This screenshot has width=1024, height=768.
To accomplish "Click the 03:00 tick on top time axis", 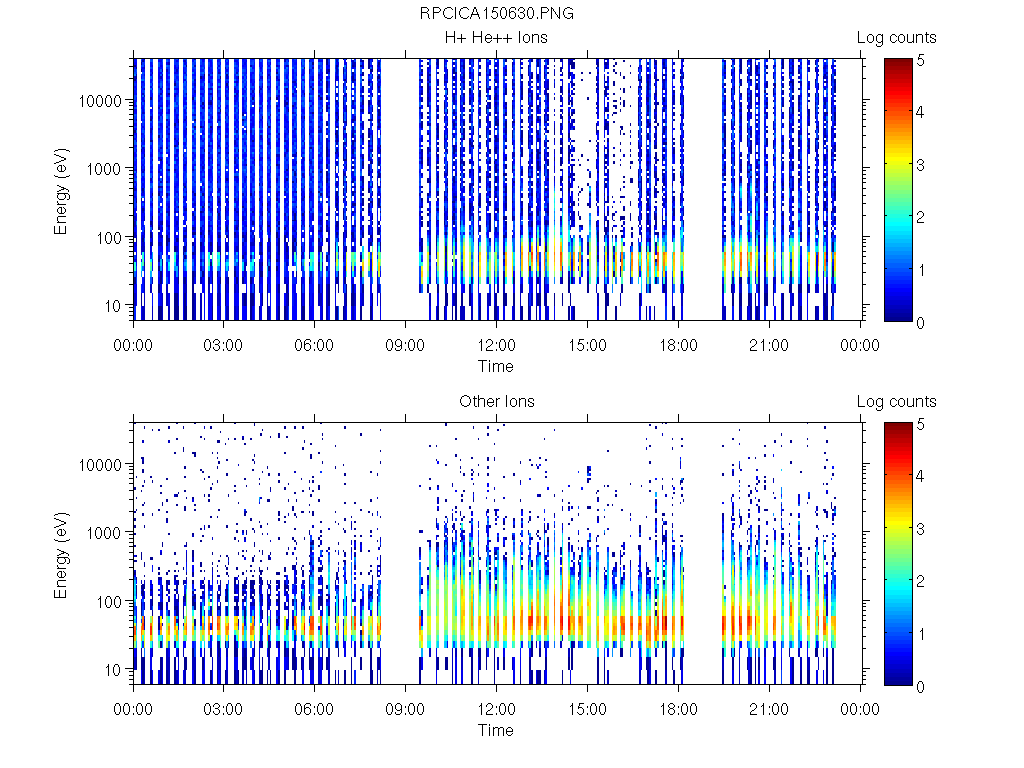I will tap(224, 346).
